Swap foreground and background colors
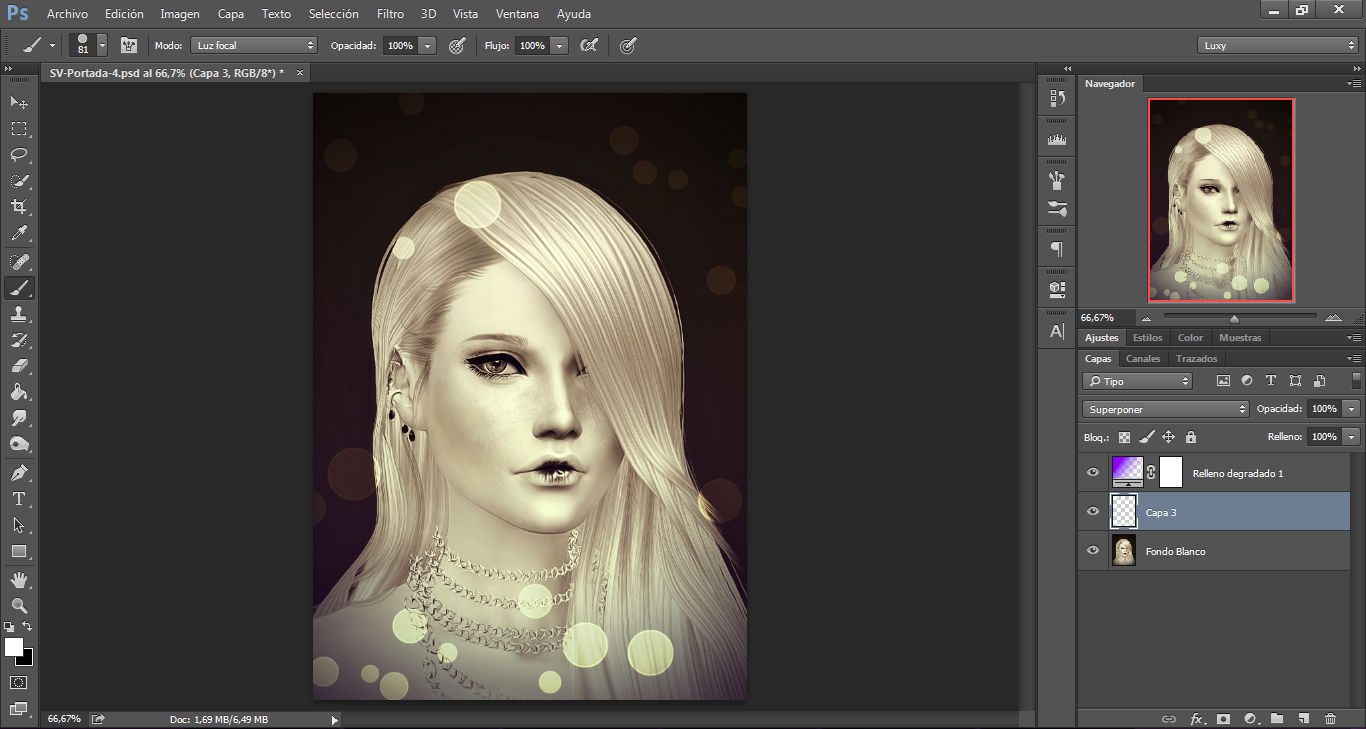 28,626
